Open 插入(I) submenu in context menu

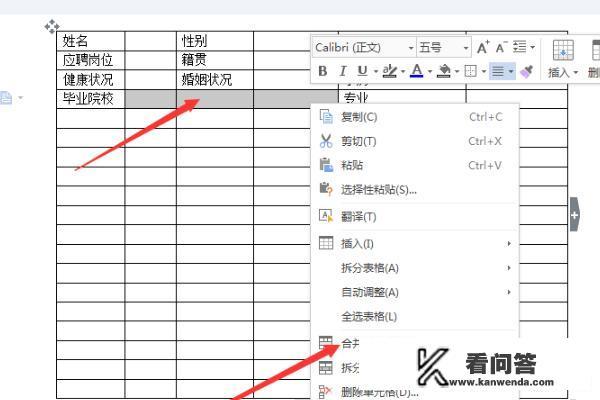(x=415, y=243)
